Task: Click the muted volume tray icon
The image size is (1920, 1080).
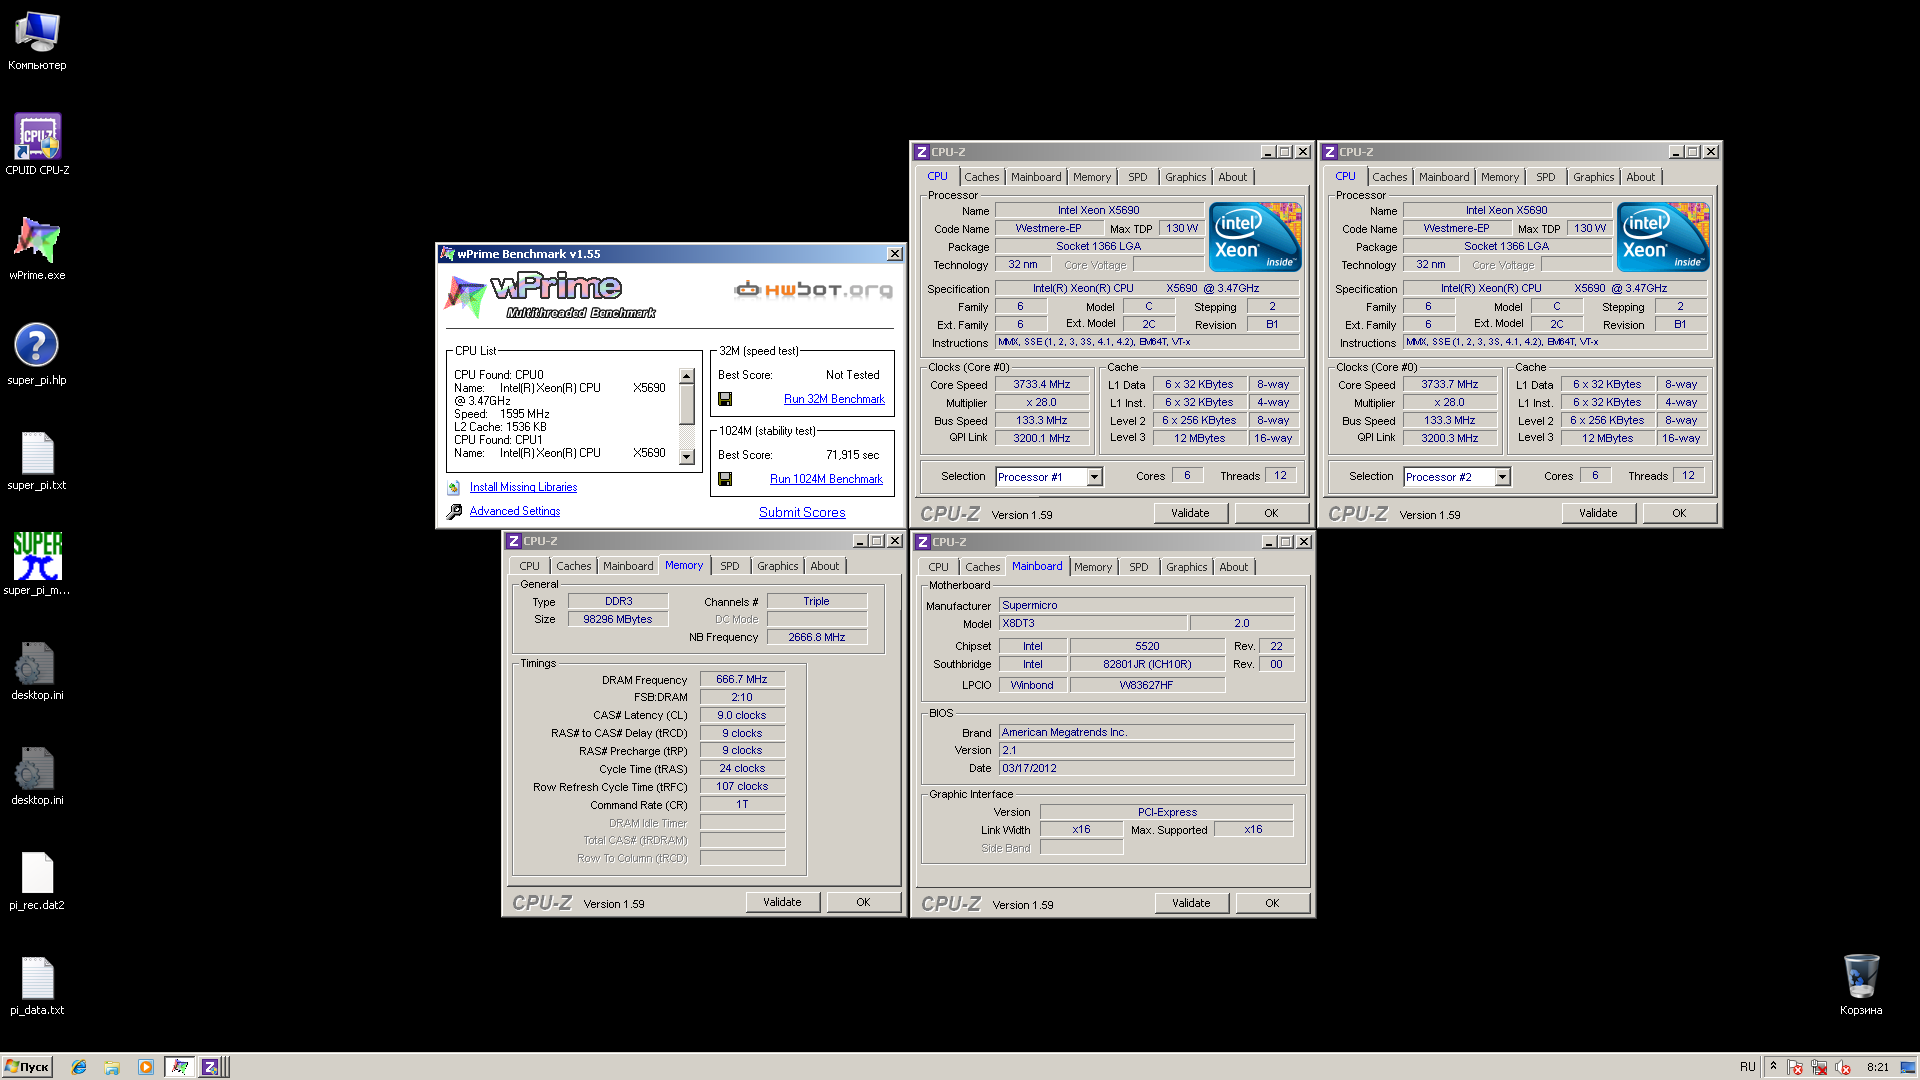Action: [x=1842, y=1067]
